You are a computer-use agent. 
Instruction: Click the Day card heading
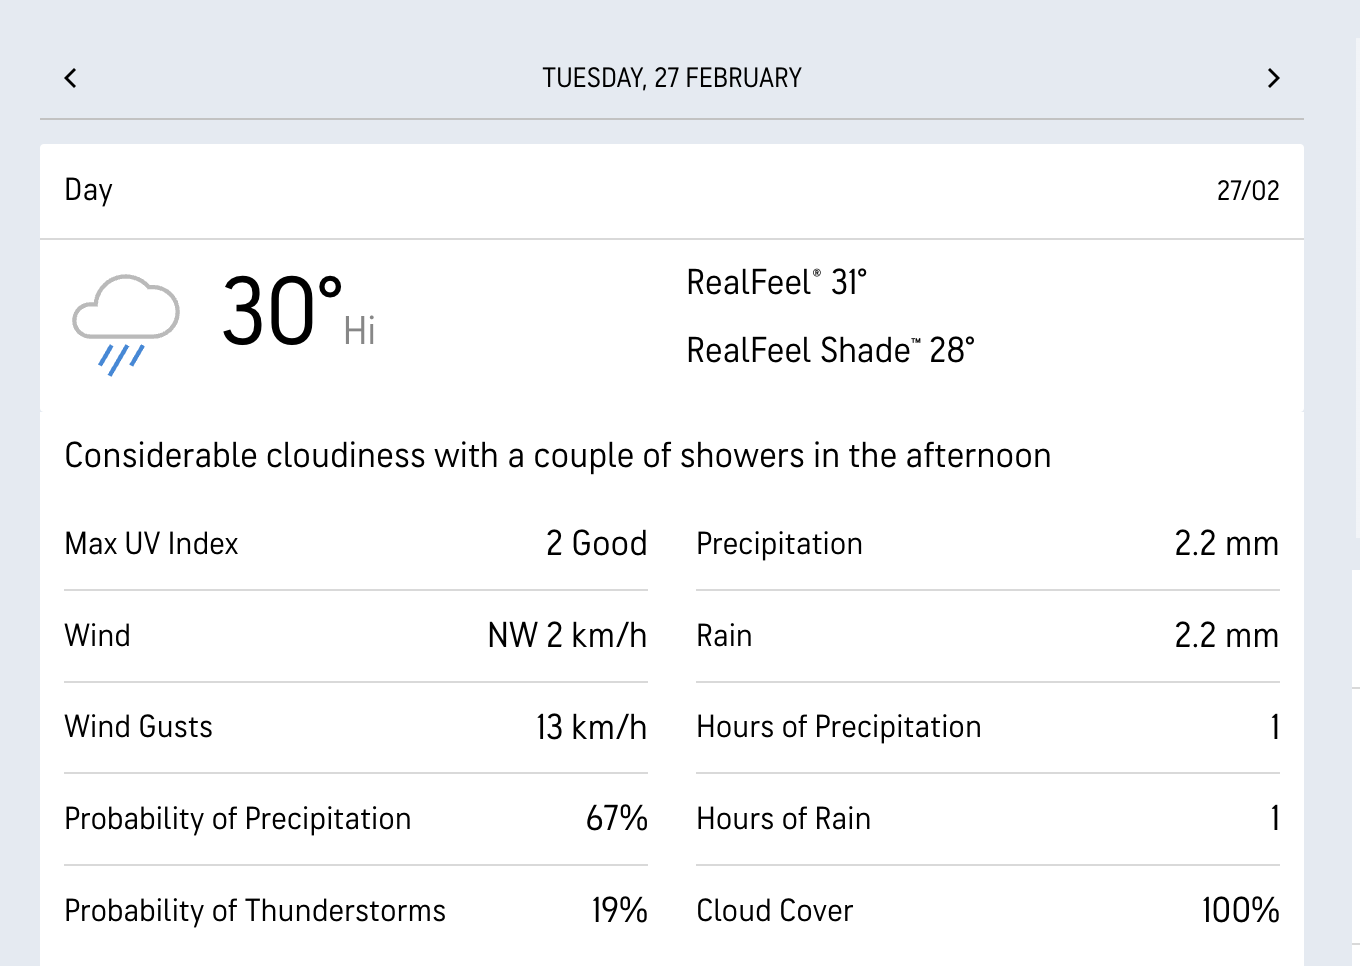click(89, 190)
